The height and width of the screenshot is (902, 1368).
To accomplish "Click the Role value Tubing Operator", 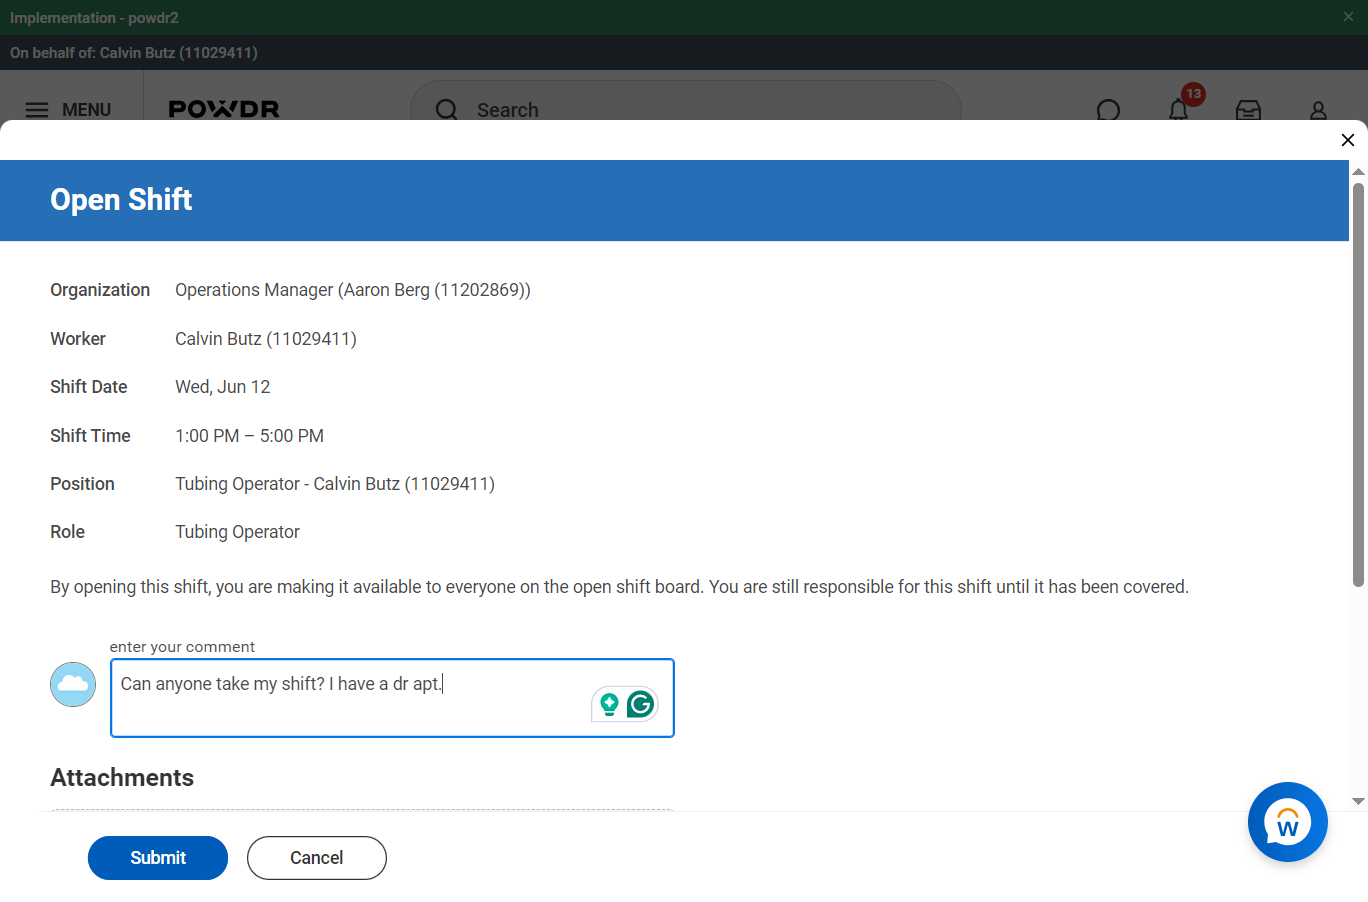I will coord(238,532).
